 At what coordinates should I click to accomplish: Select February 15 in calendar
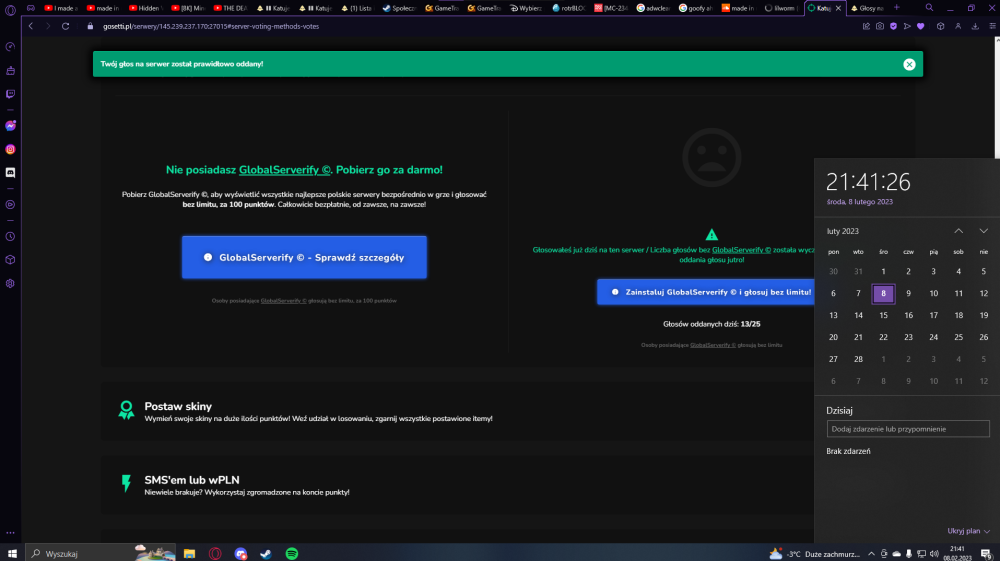[x=883, y=315]
